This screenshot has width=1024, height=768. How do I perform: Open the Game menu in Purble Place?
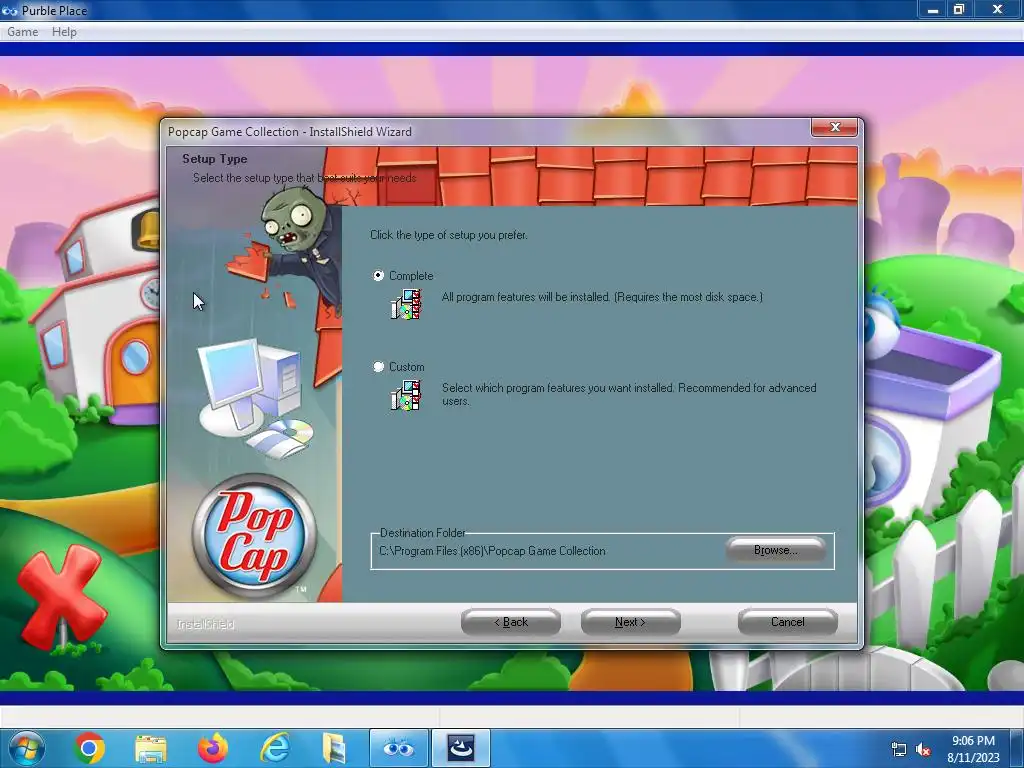pos(23,31)
